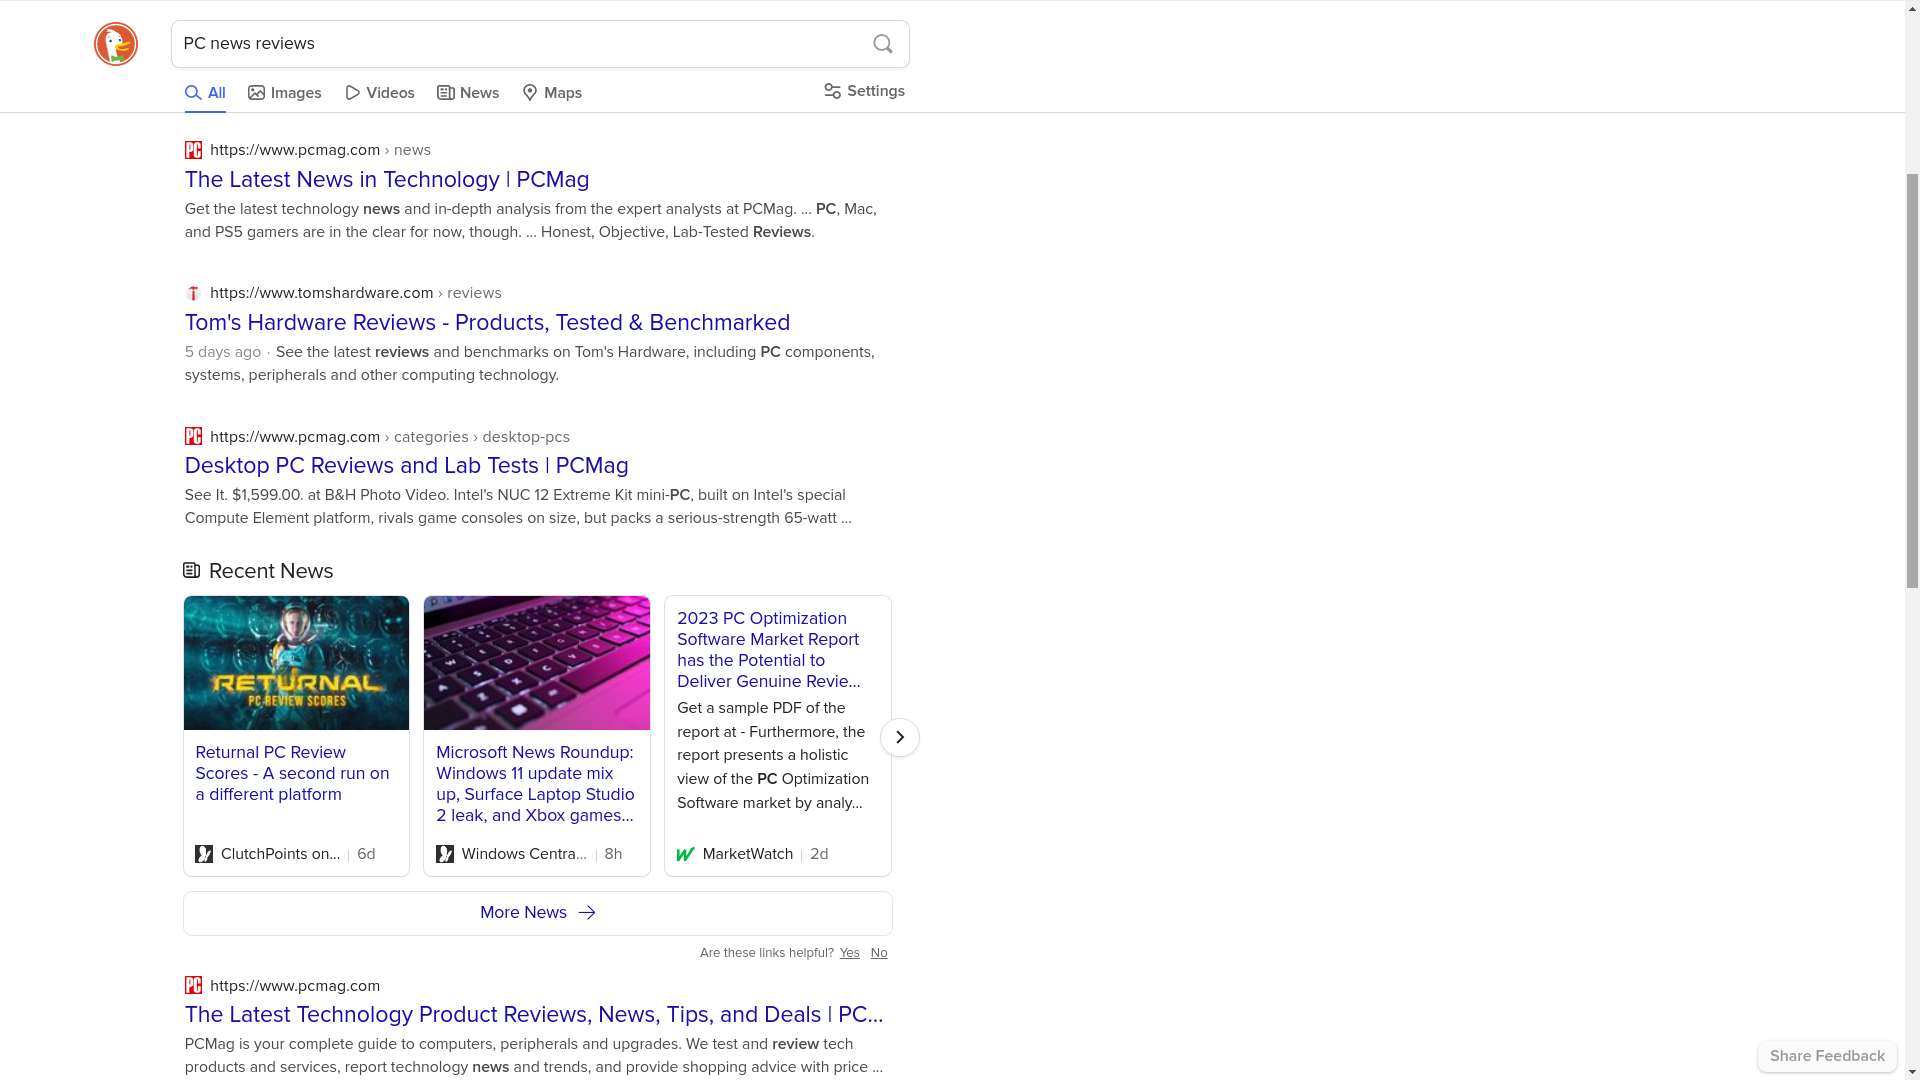Answer Yes to links helpful question

pos(849,953)
